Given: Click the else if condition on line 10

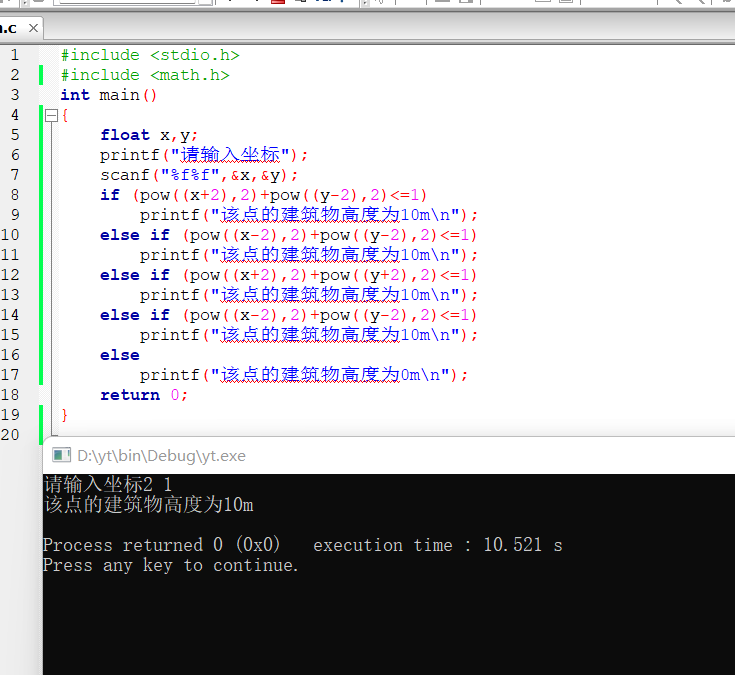Looking at the screenshot, I should [x=288, y=235].
